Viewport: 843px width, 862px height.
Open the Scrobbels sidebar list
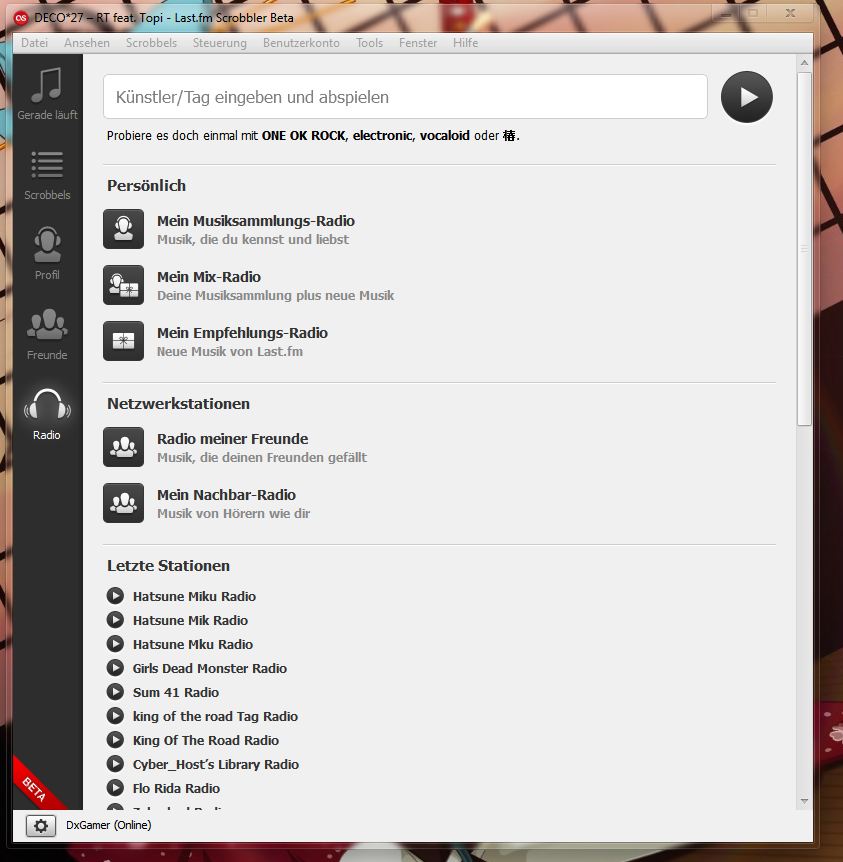47,175
